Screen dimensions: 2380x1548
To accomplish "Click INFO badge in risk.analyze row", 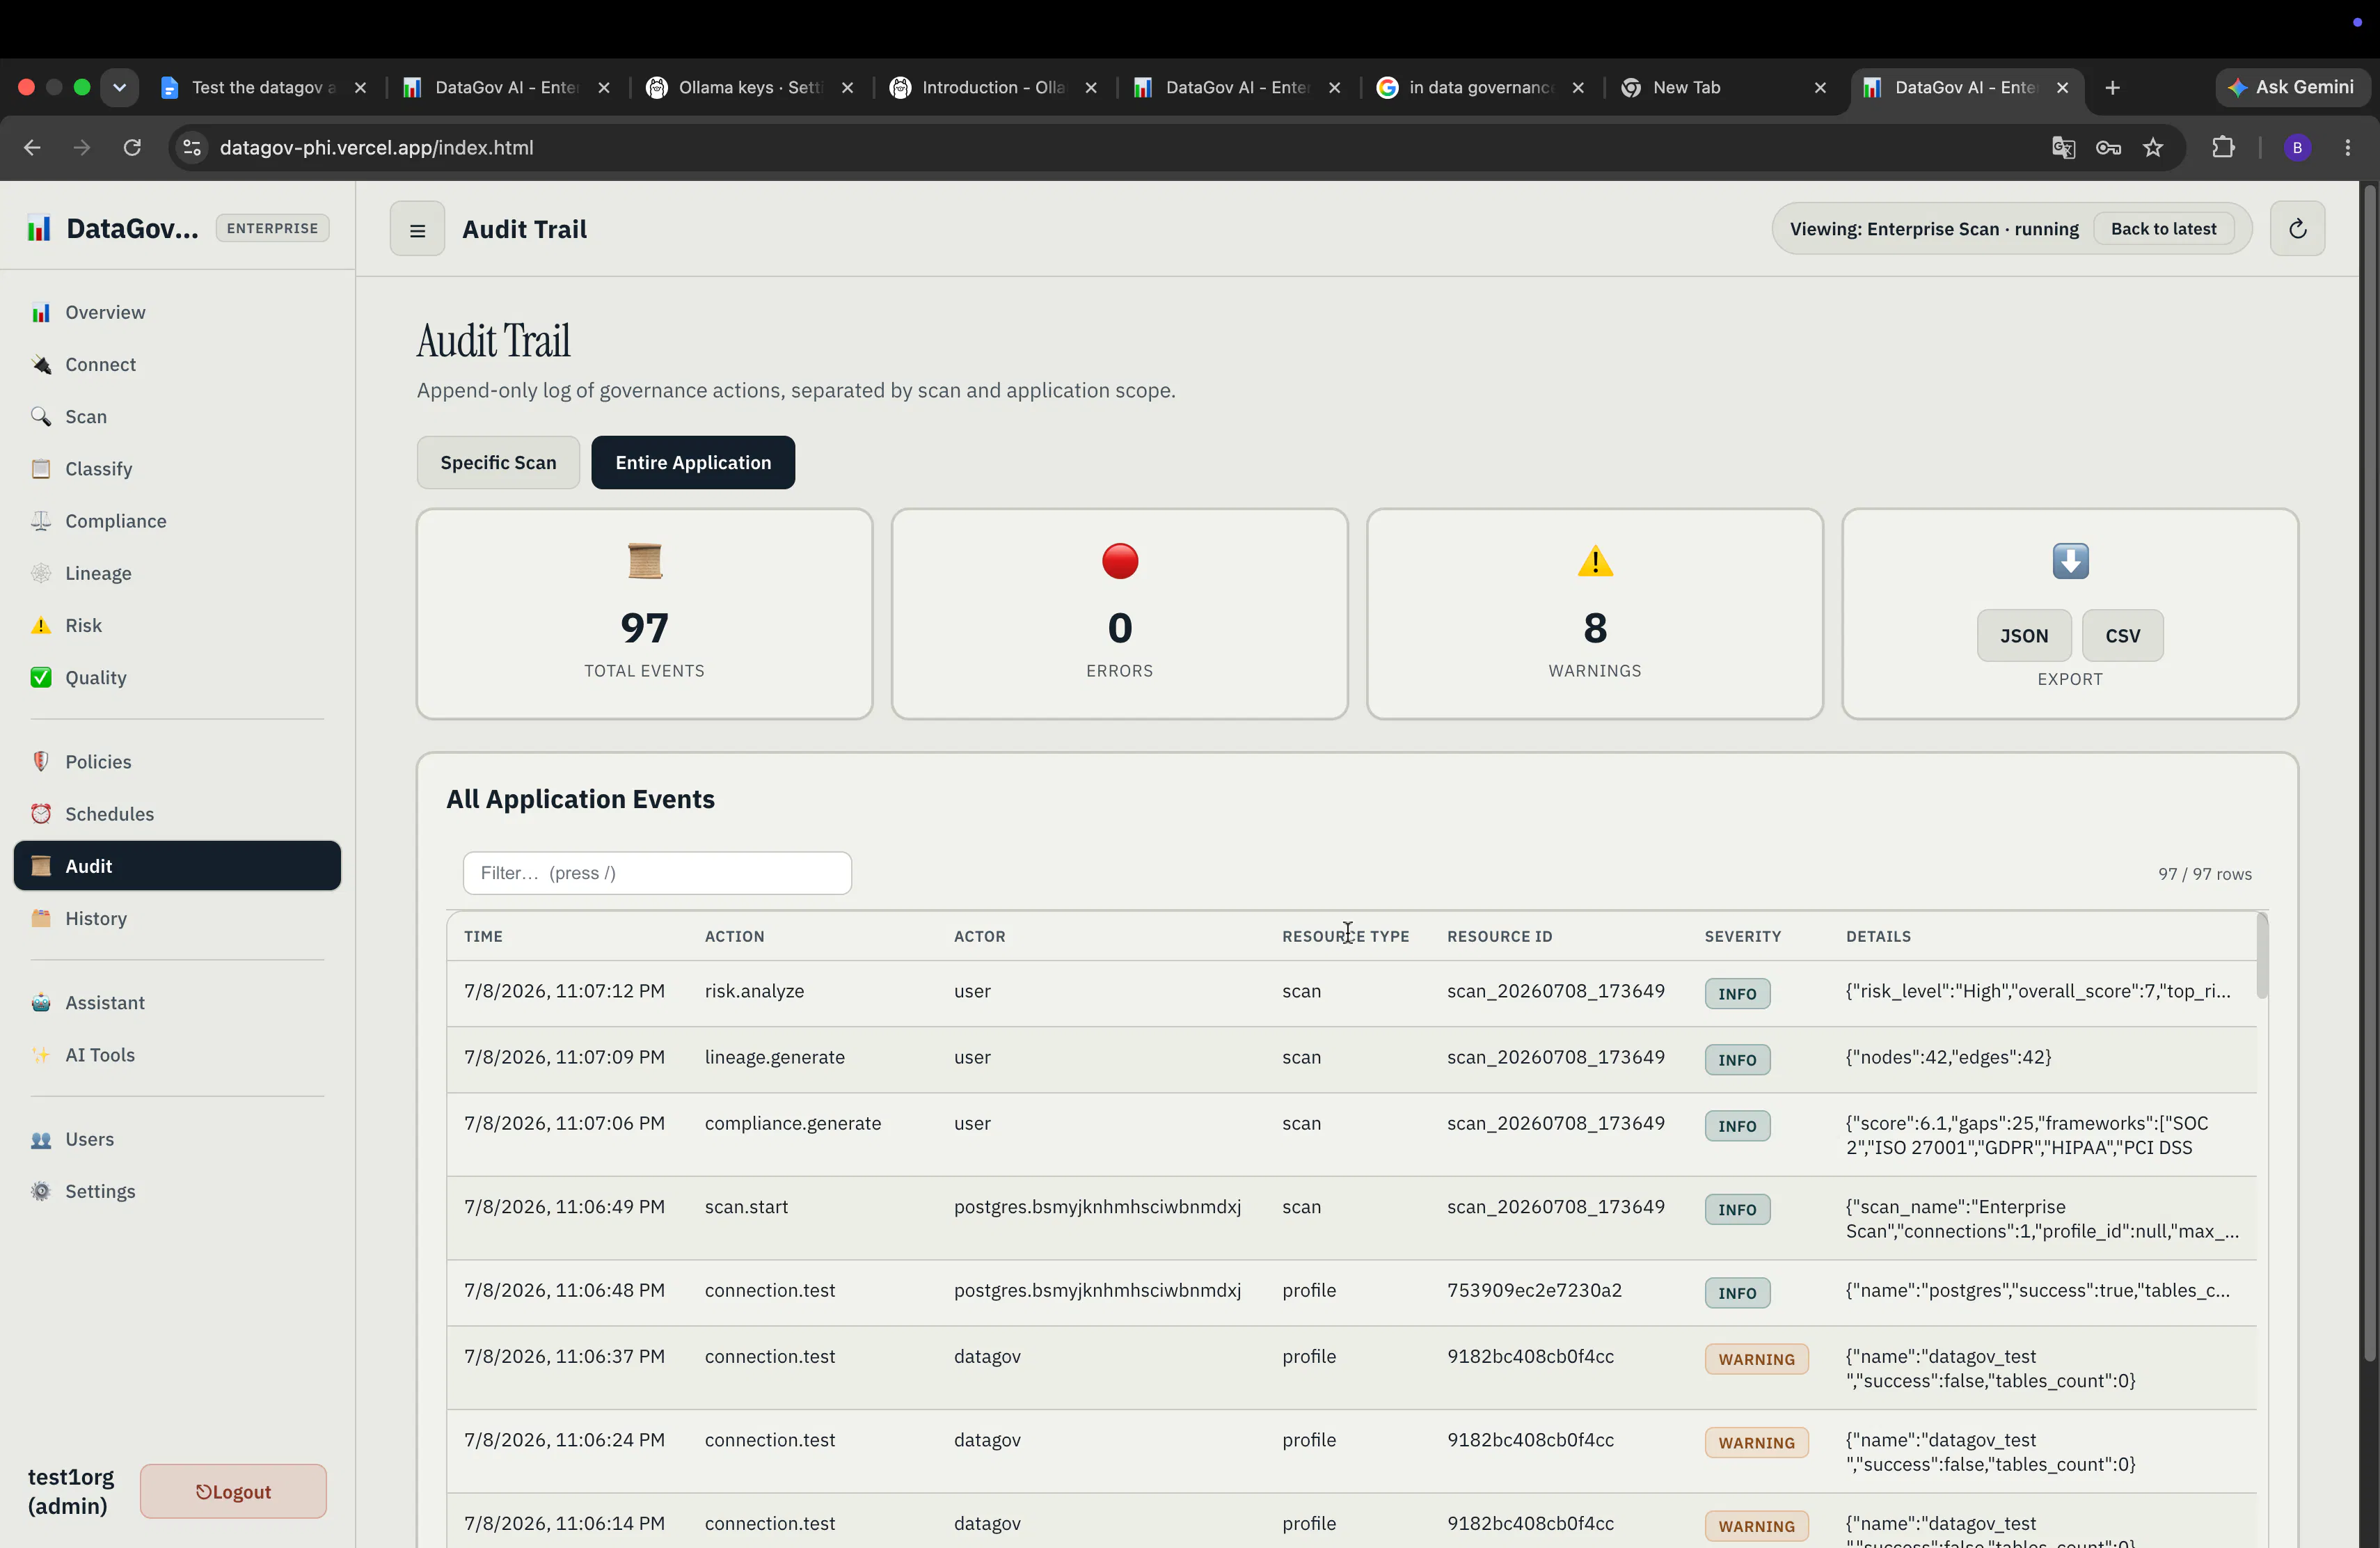I will pos(1737,993).
